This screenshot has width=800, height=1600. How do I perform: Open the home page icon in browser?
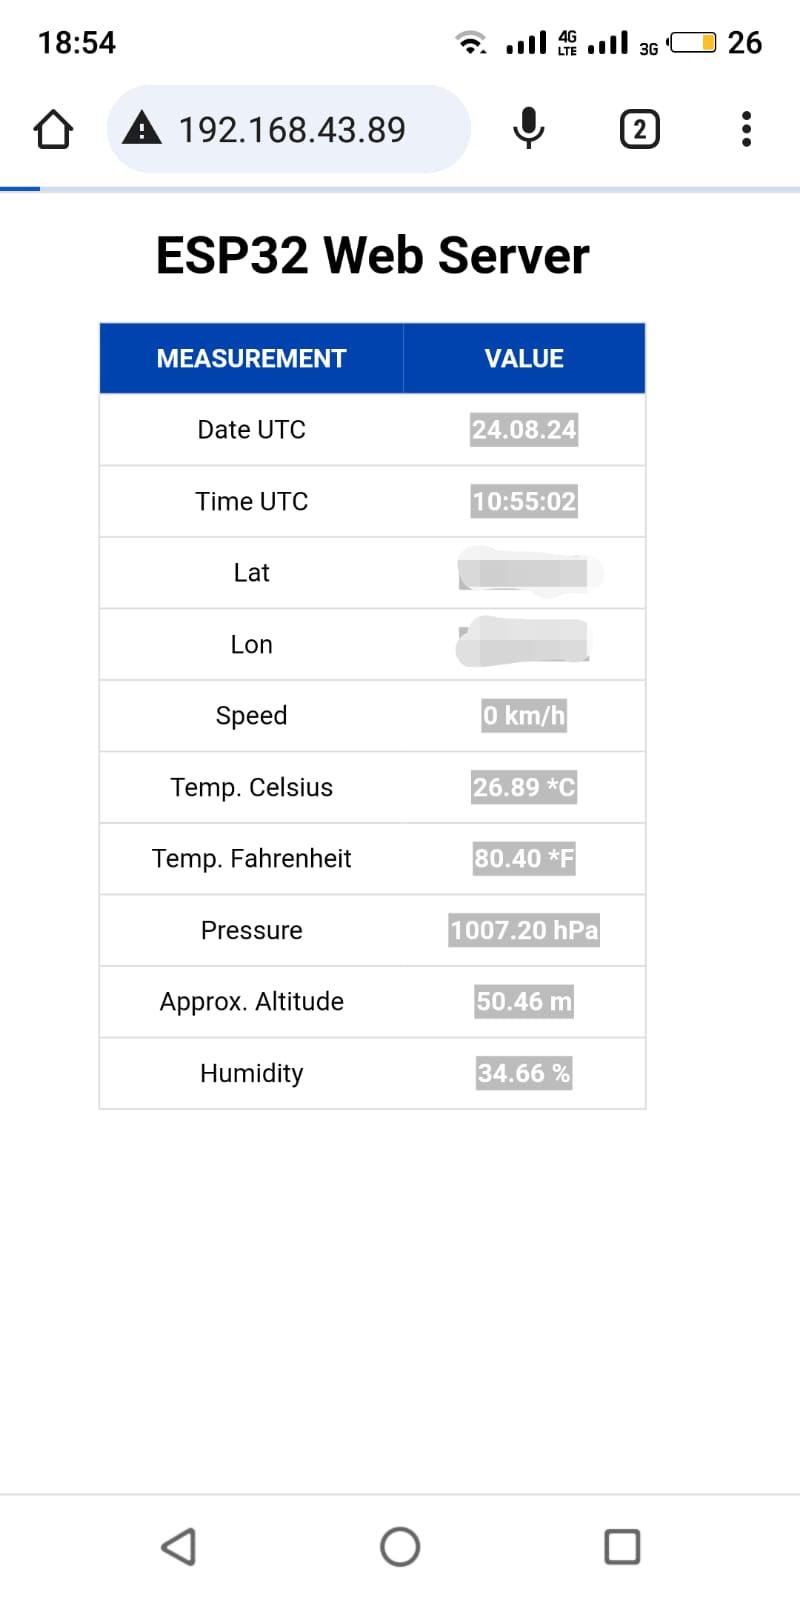52,128
